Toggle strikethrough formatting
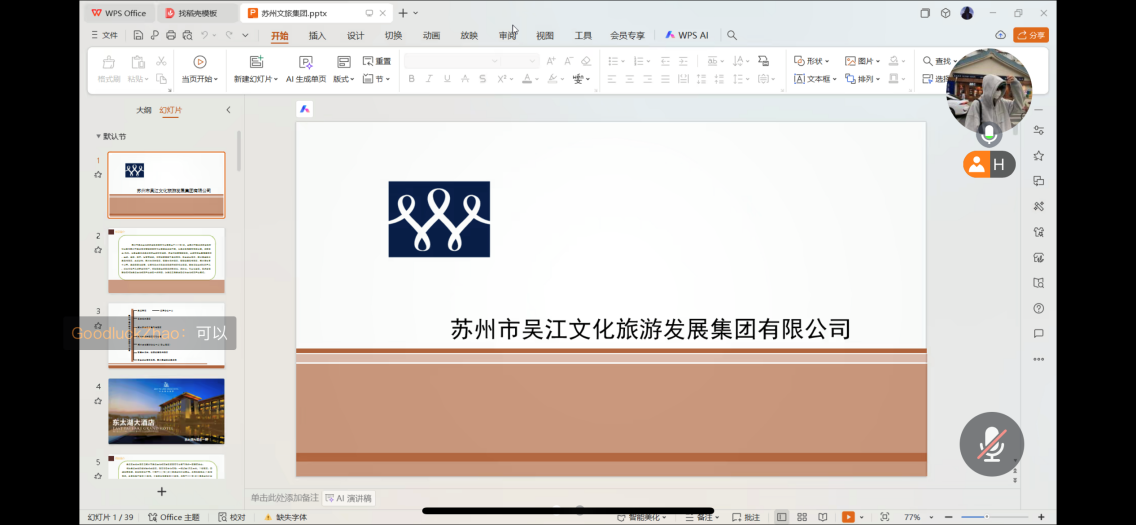1136x525 pixels. pyautogui.click(x=464, y=79)
